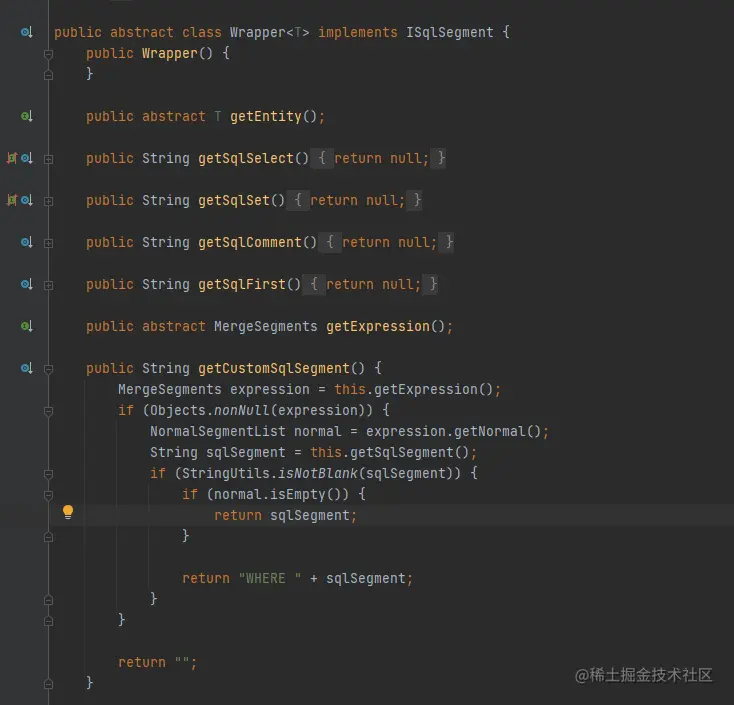Click fold end marker closing normal.isEmpty() block
Image resolution: width=734 pixels, height=705 pixels.
tap(48, 537)
